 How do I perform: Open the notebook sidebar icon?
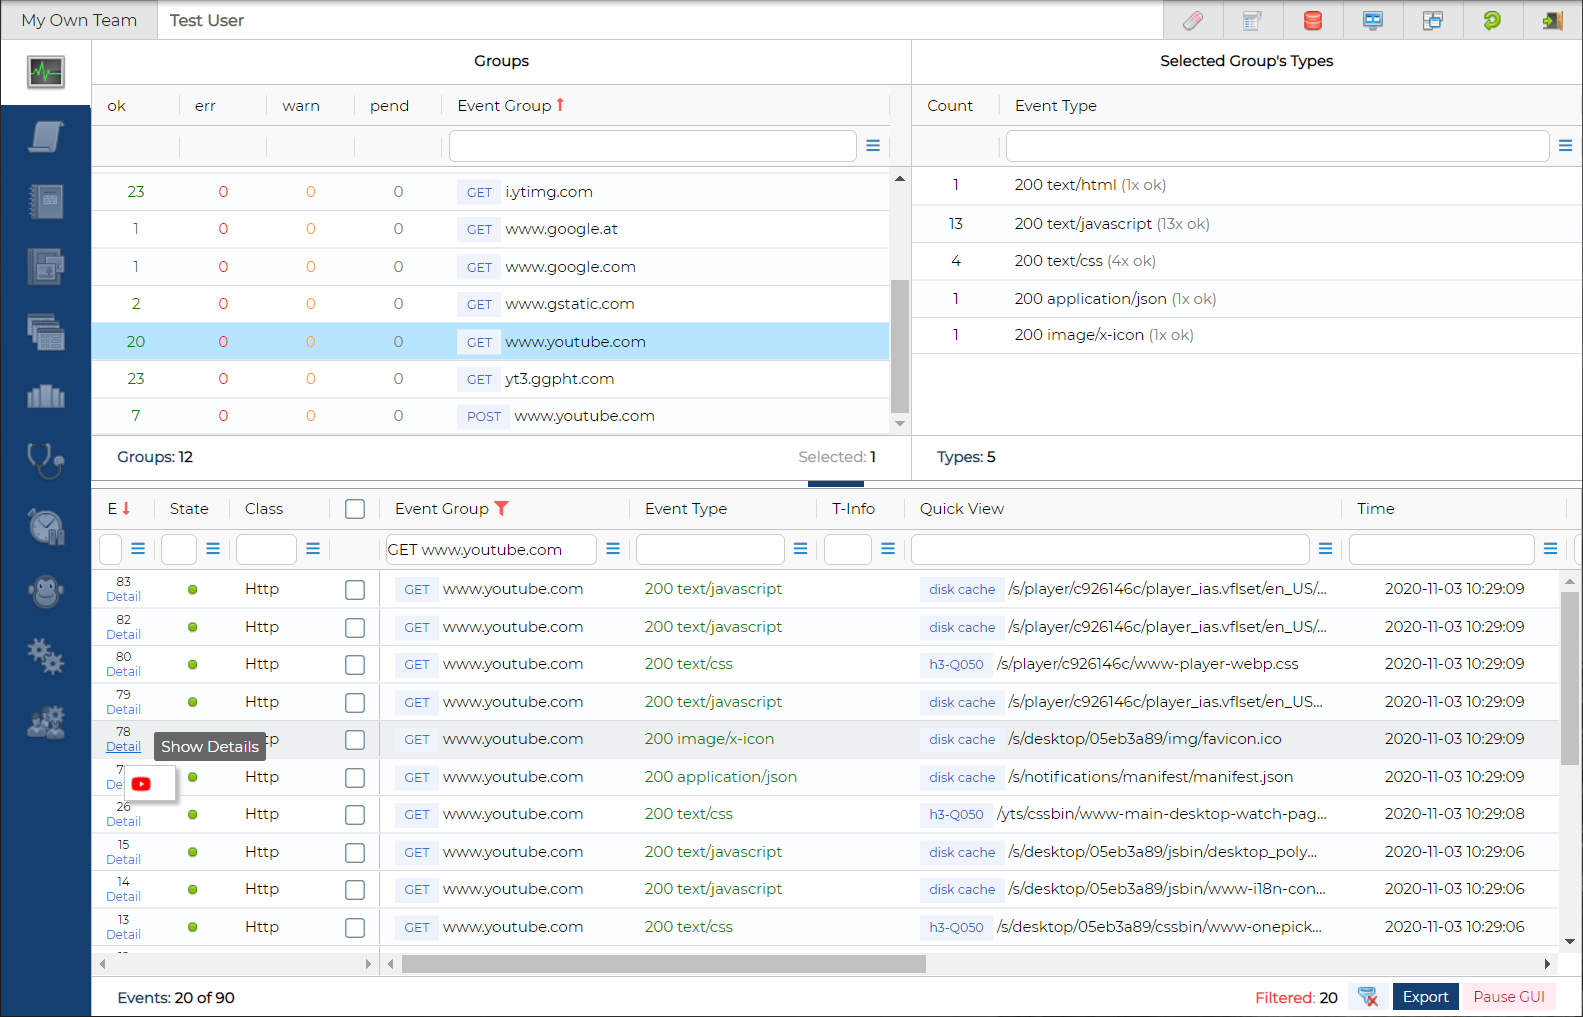coord(46,202)
